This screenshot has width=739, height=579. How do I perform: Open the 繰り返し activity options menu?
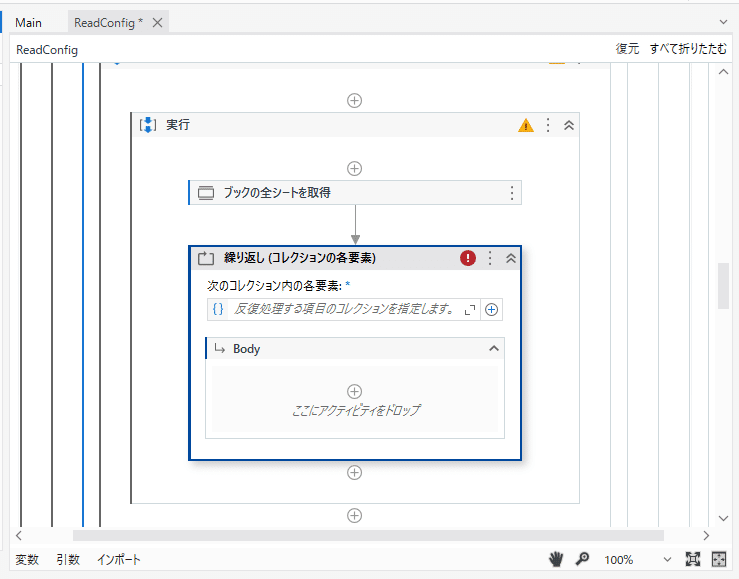tap(490, 258)
